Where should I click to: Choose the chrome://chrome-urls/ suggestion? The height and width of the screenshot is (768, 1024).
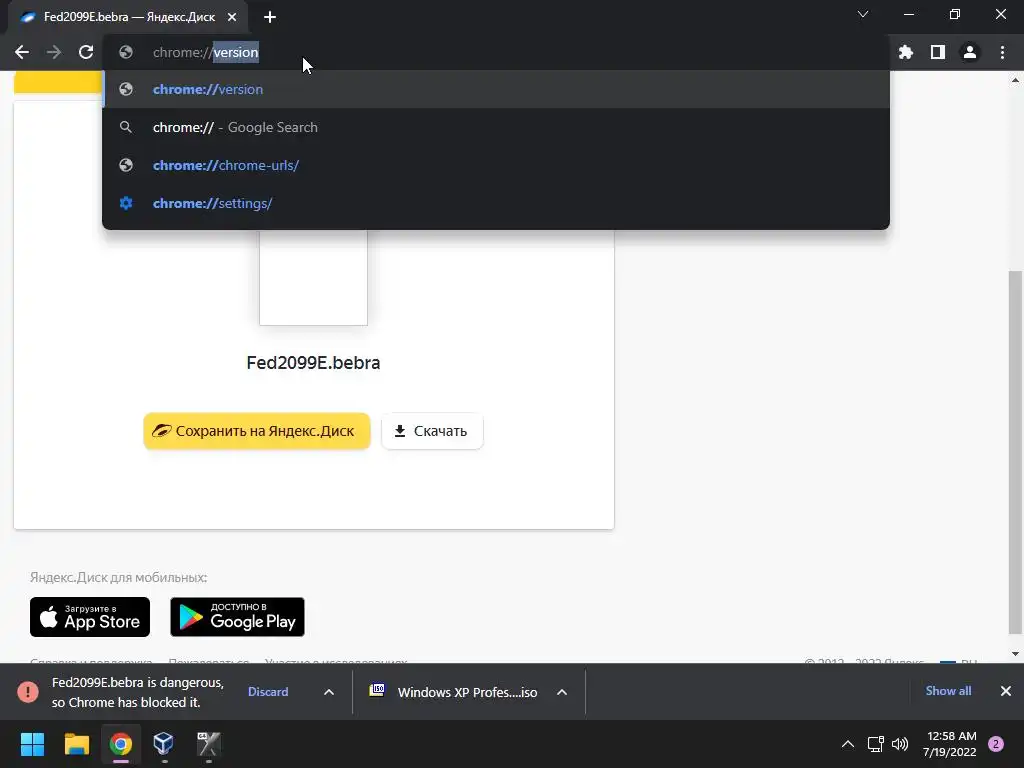click(x=496, y=165)
